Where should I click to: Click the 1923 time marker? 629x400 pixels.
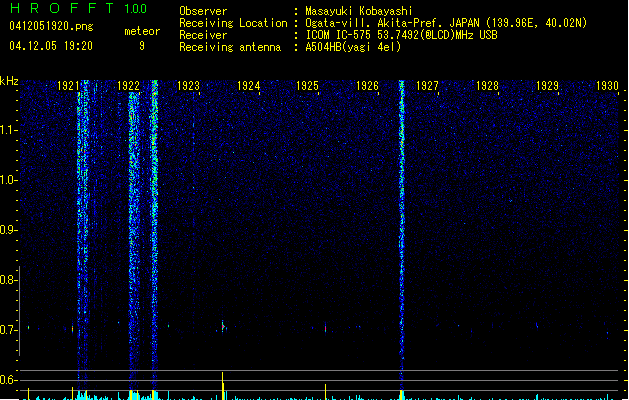tap(189, 86)
